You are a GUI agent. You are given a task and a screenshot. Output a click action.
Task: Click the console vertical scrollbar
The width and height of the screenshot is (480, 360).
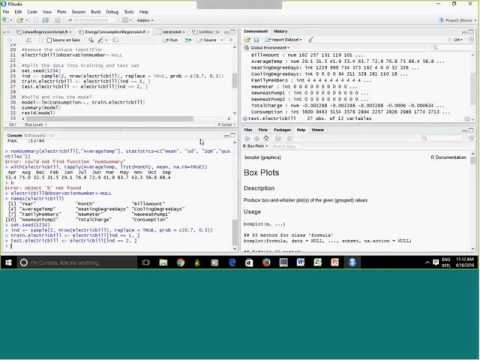point(235,232)
